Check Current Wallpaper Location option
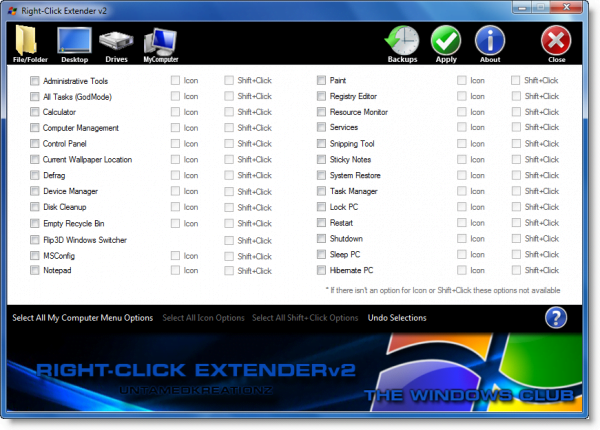 35,159
